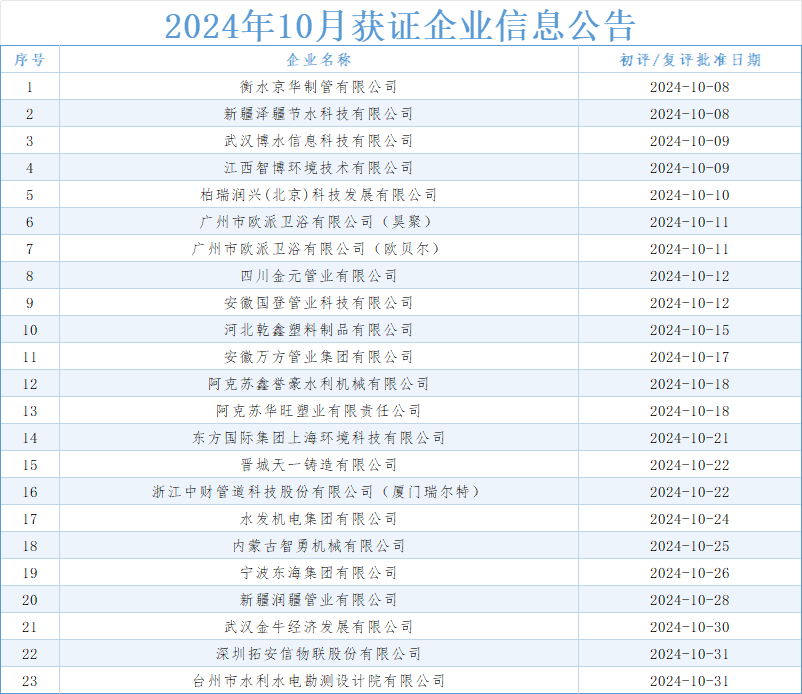Select 安徽国登管业科技有限公司 company name
802x694 pixels.
tap(319, 303)
